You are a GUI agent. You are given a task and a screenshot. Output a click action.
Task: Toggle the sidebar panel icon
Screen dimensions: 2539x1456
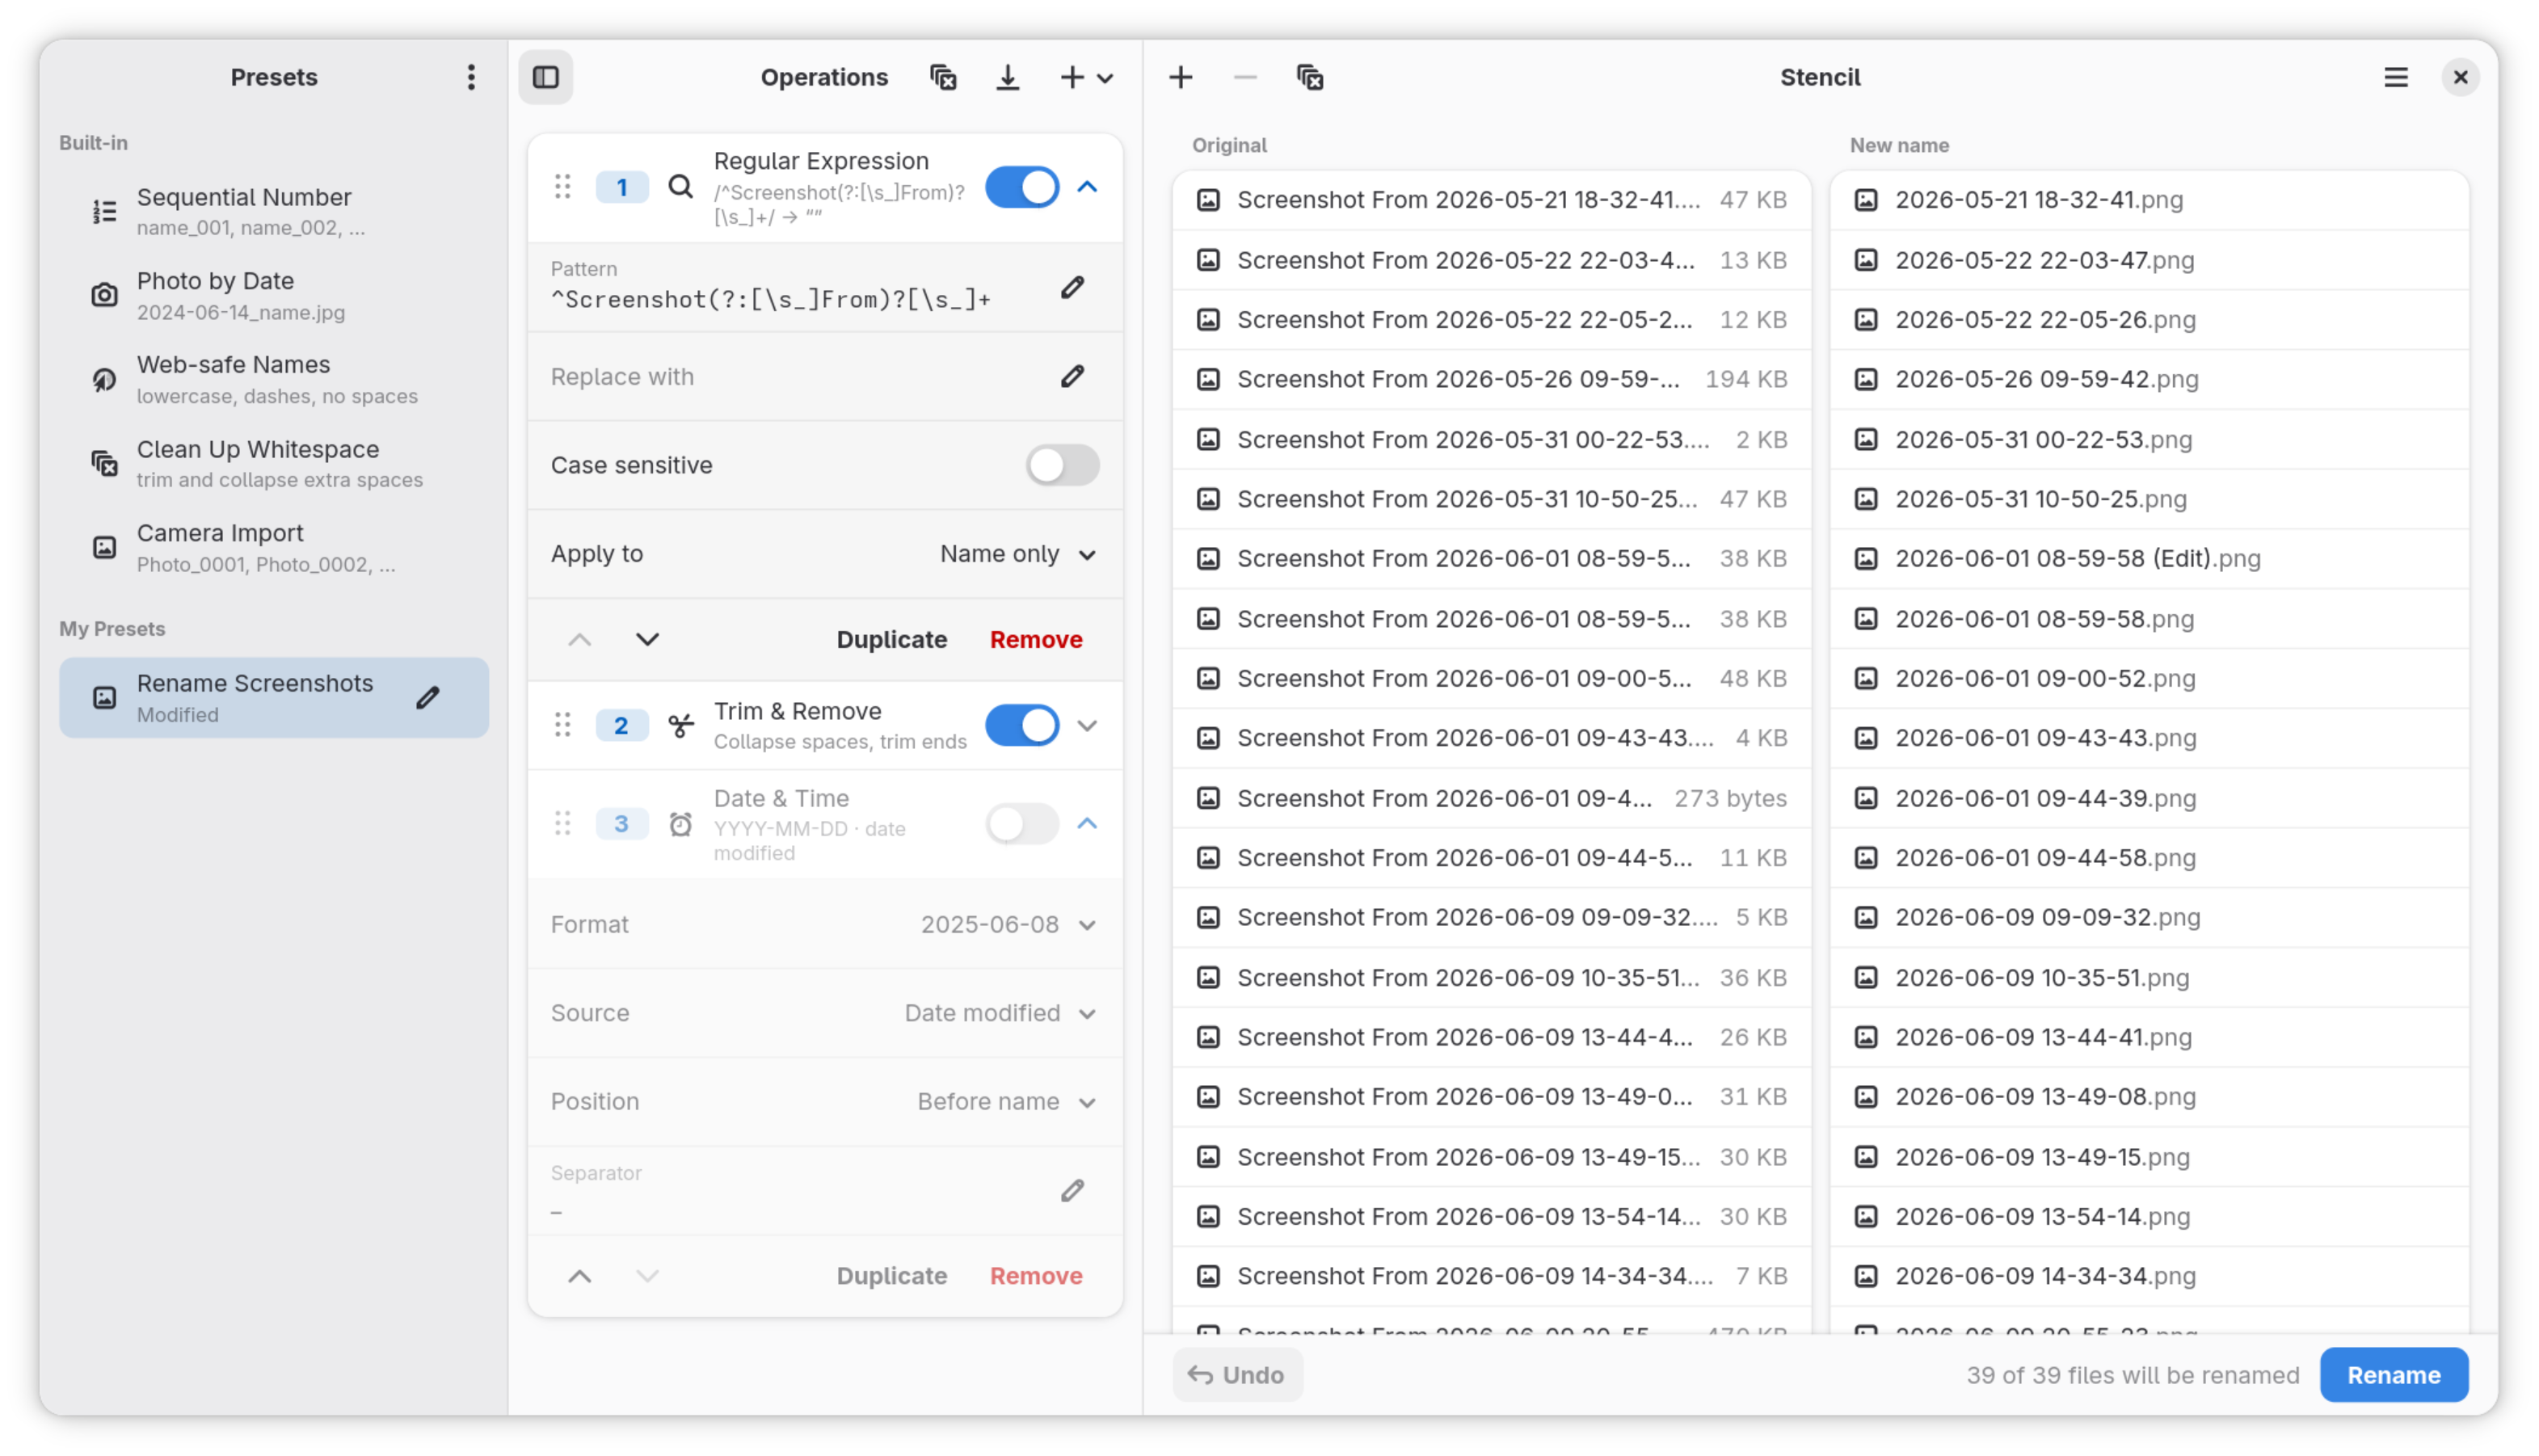(x=546, y=77)
